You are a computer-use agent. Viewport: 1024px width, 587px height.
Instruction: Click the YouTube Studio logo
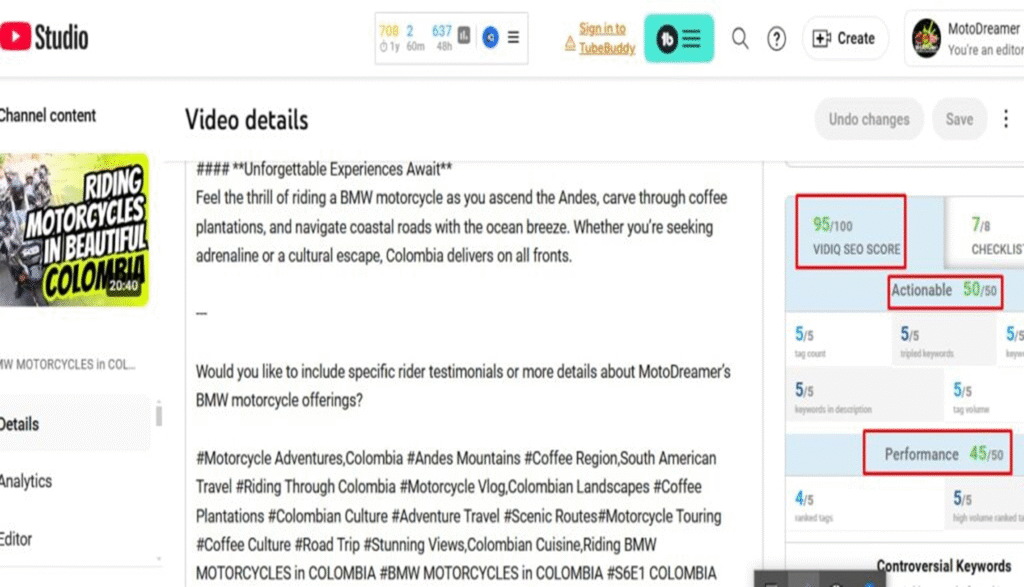(x=44, y=37)
